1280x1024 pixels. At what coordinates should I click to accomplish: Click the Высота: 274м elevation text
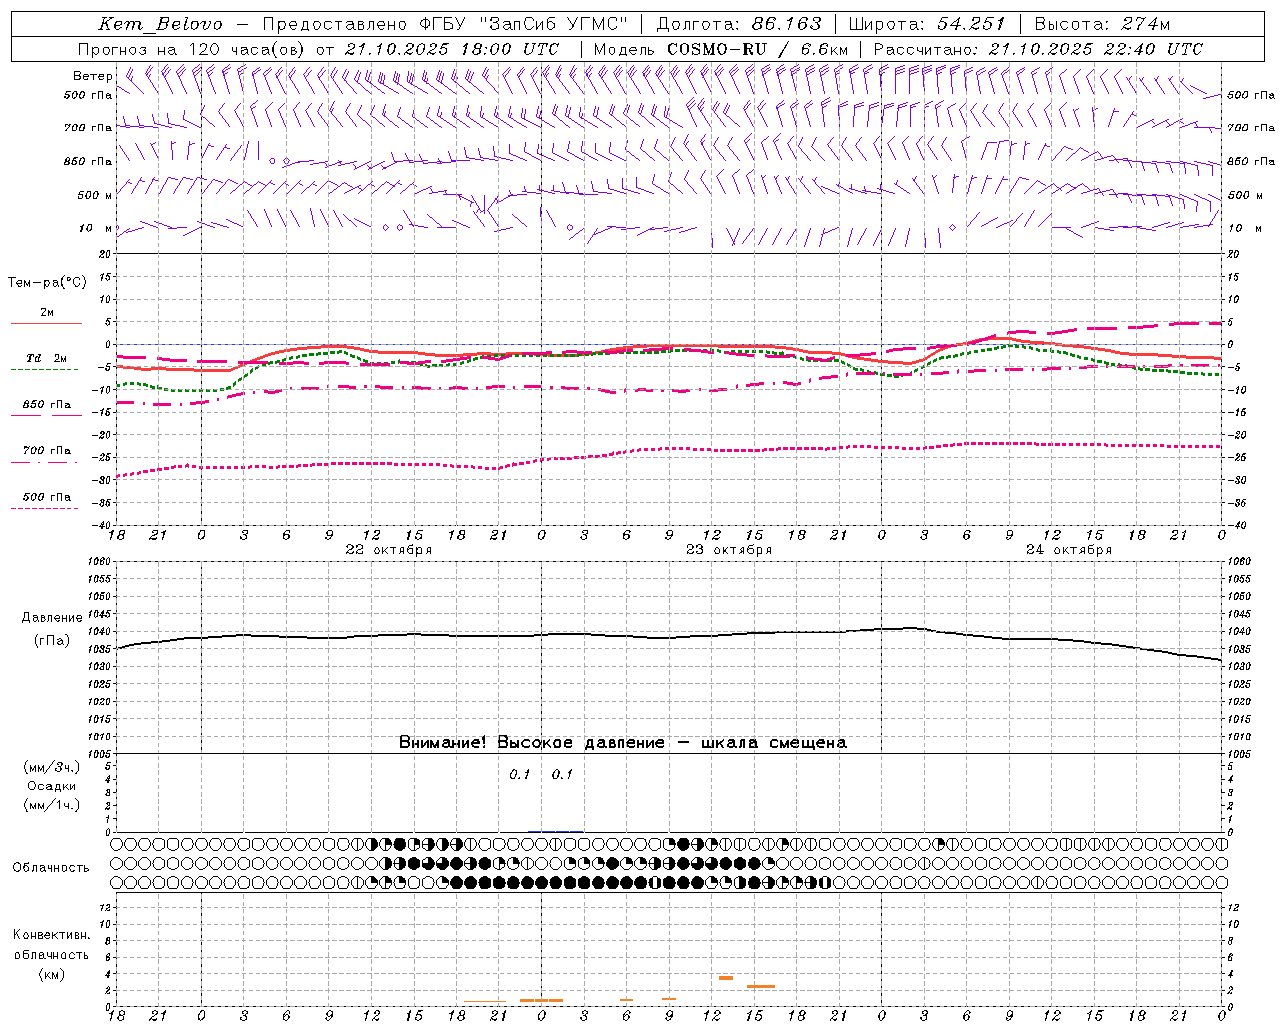click(1102, 24)
